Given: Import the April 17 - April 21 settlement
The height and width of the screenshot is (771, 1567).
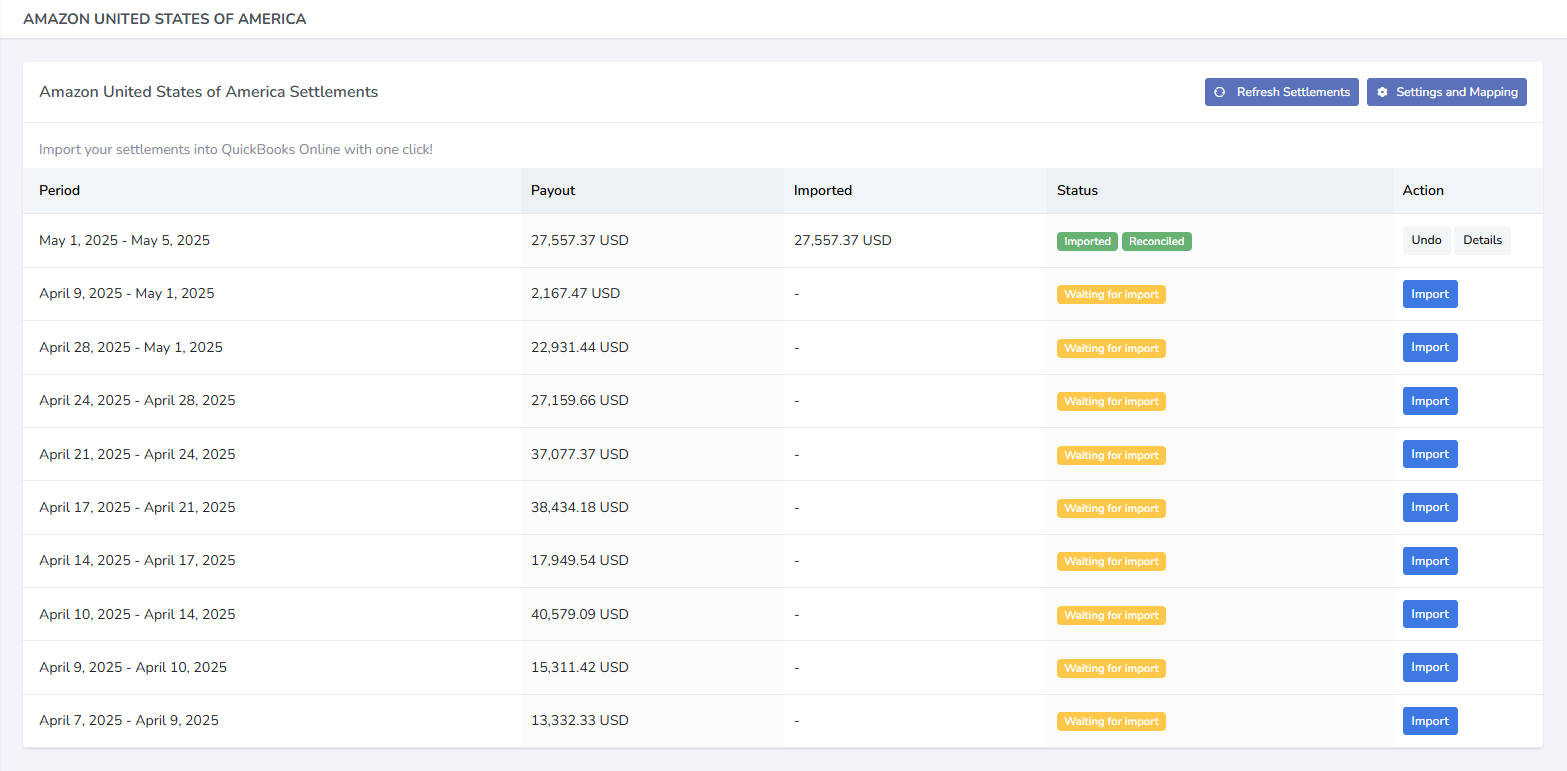Looking at the screenshot, I should [x=1430, y=507].
